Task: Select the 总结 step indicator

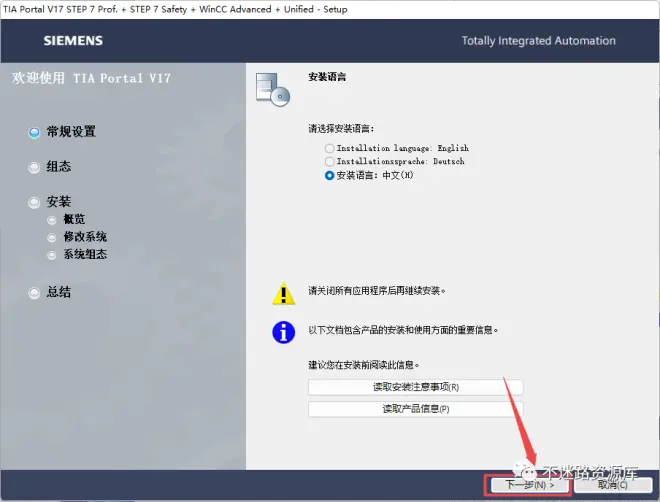Action: point(34,293)
